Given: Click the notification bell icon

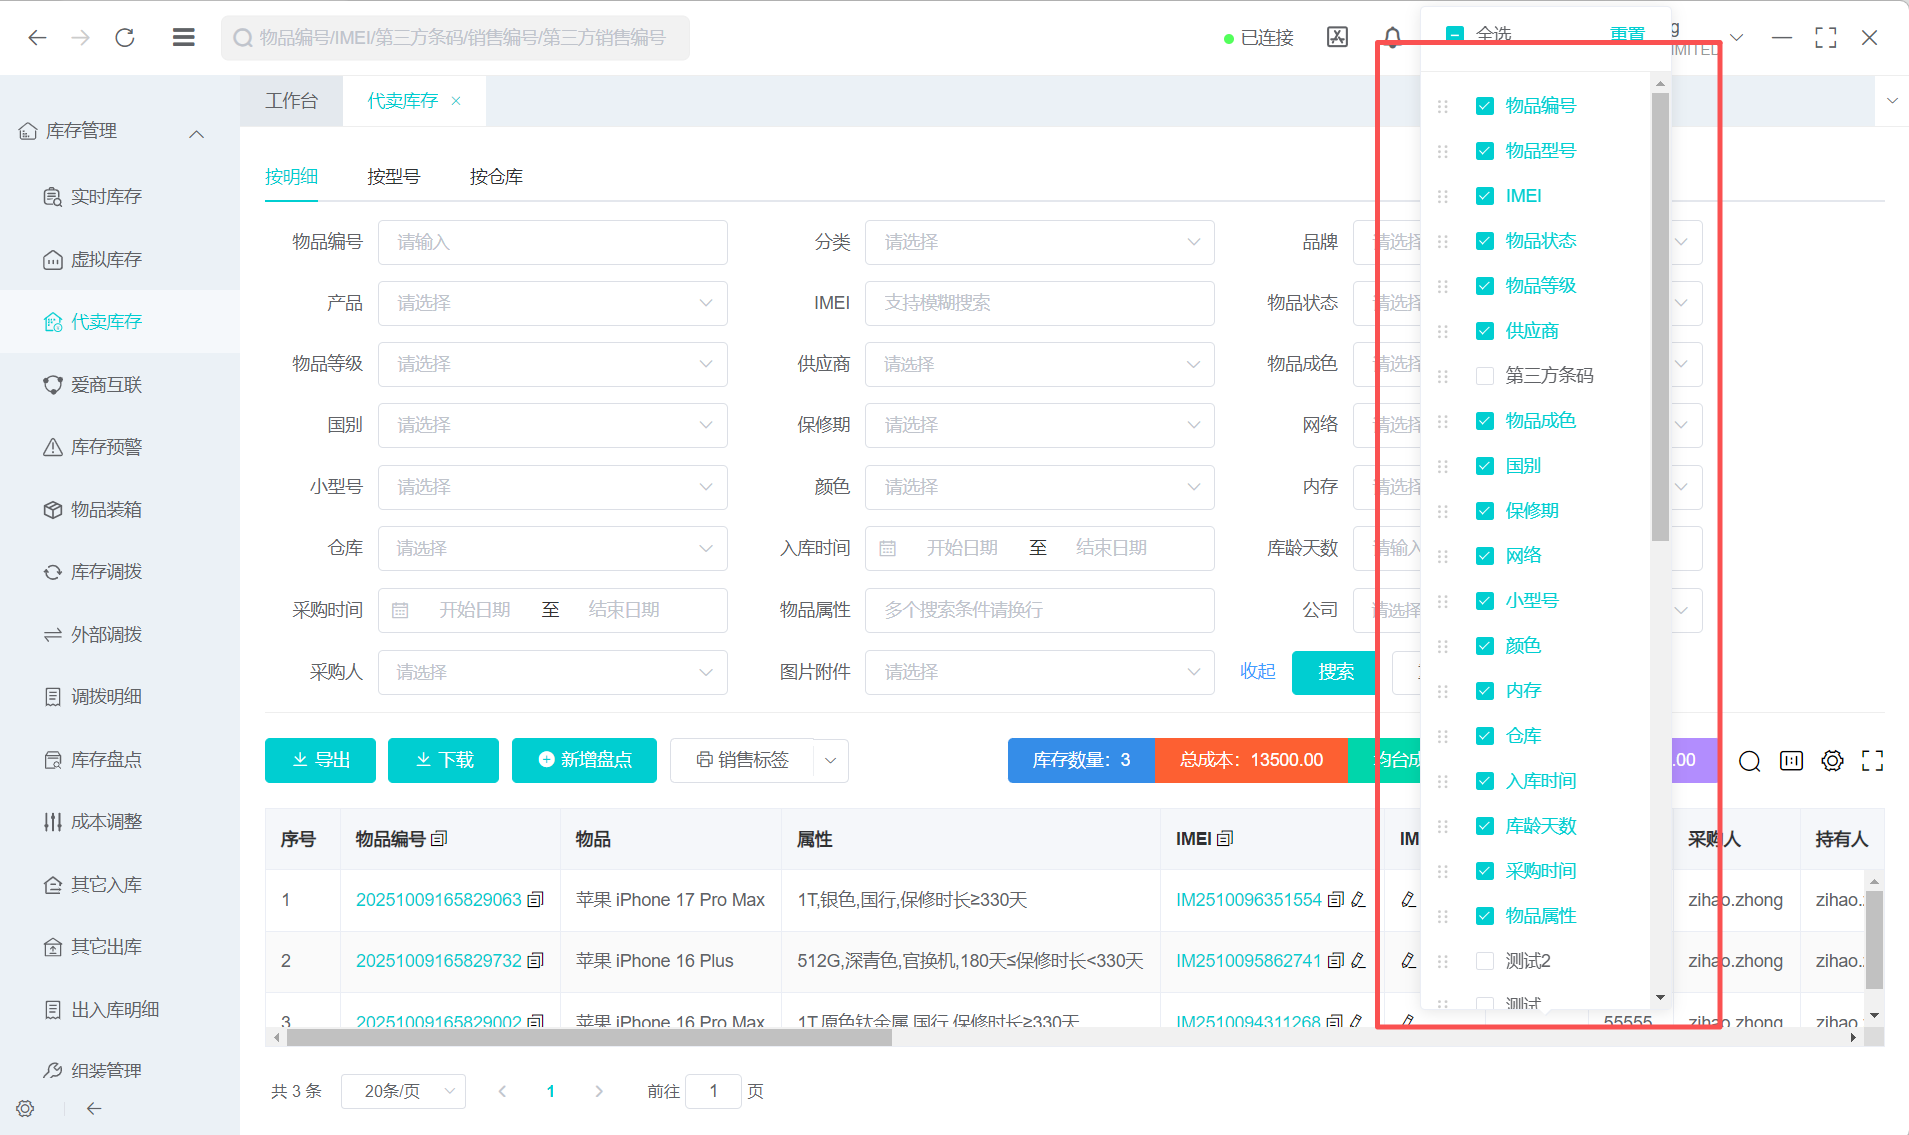Looking at the screenshot, I should [x=1392, y=38].
